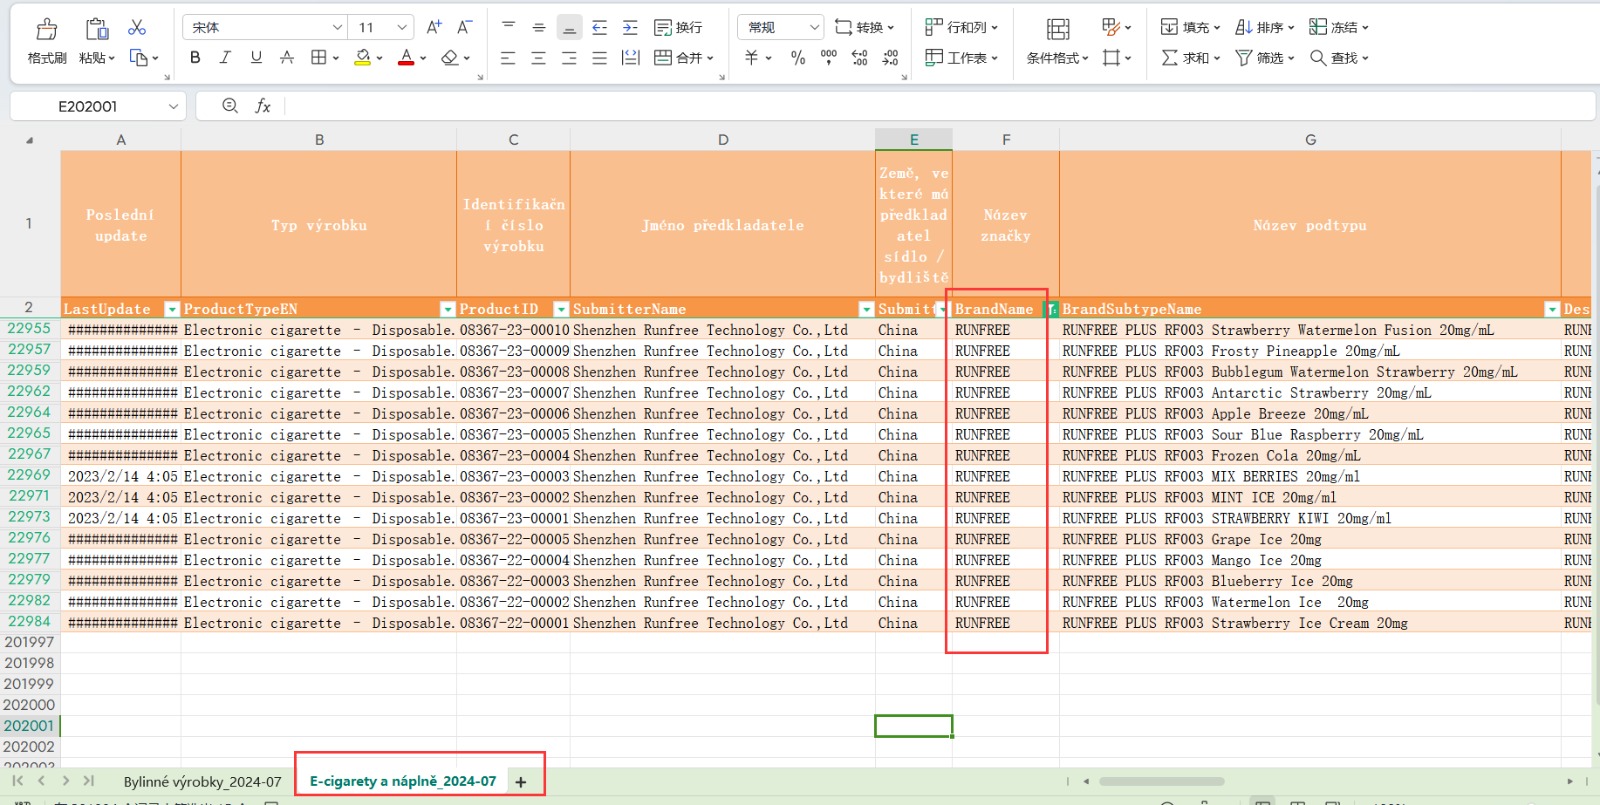Open Conditional Formatting (条件格式) menu
The height and width of the screenshot is (805, 1600).
pos(1057,58)
